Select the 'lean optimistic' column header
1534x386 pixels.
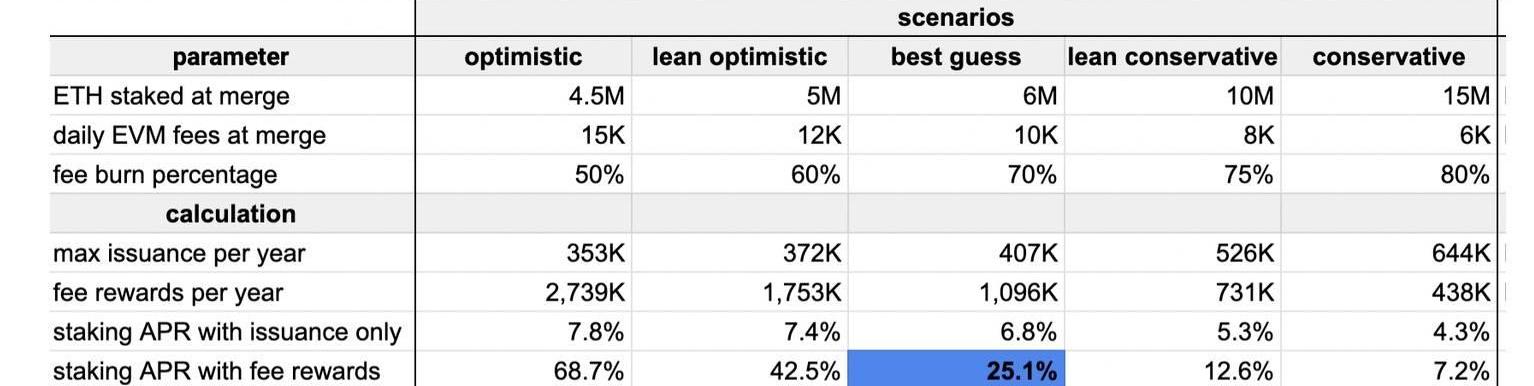[740, 57]
